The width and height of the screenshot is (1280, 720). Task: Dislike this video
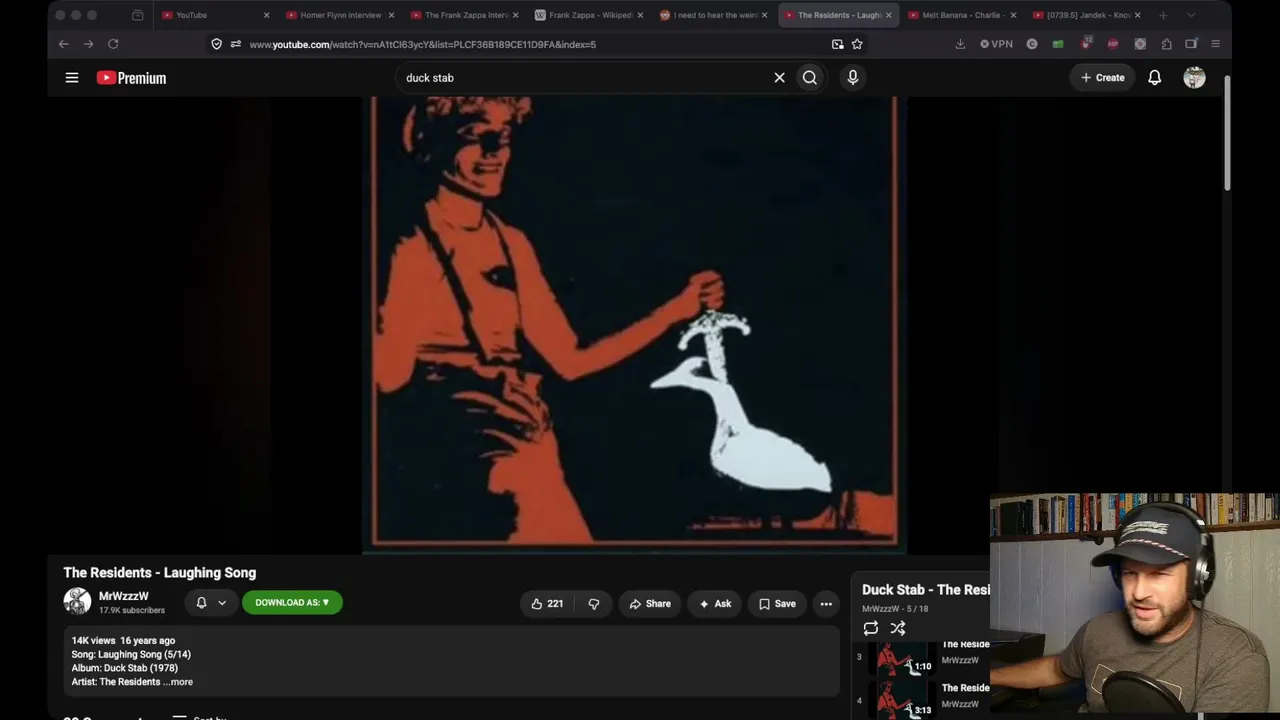point(594,604)
